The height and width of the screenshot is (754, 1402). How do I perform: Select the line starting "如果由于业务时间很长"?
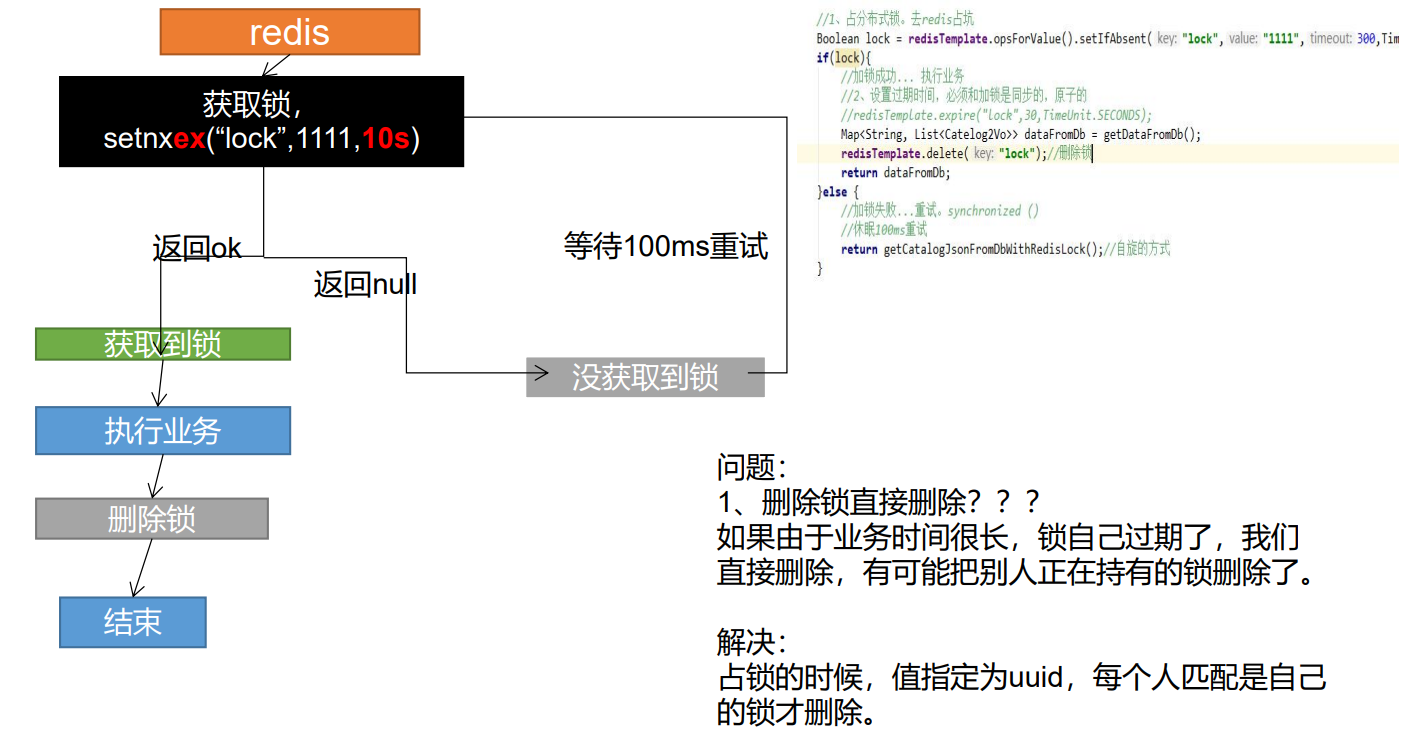(x=1008, y=538)
